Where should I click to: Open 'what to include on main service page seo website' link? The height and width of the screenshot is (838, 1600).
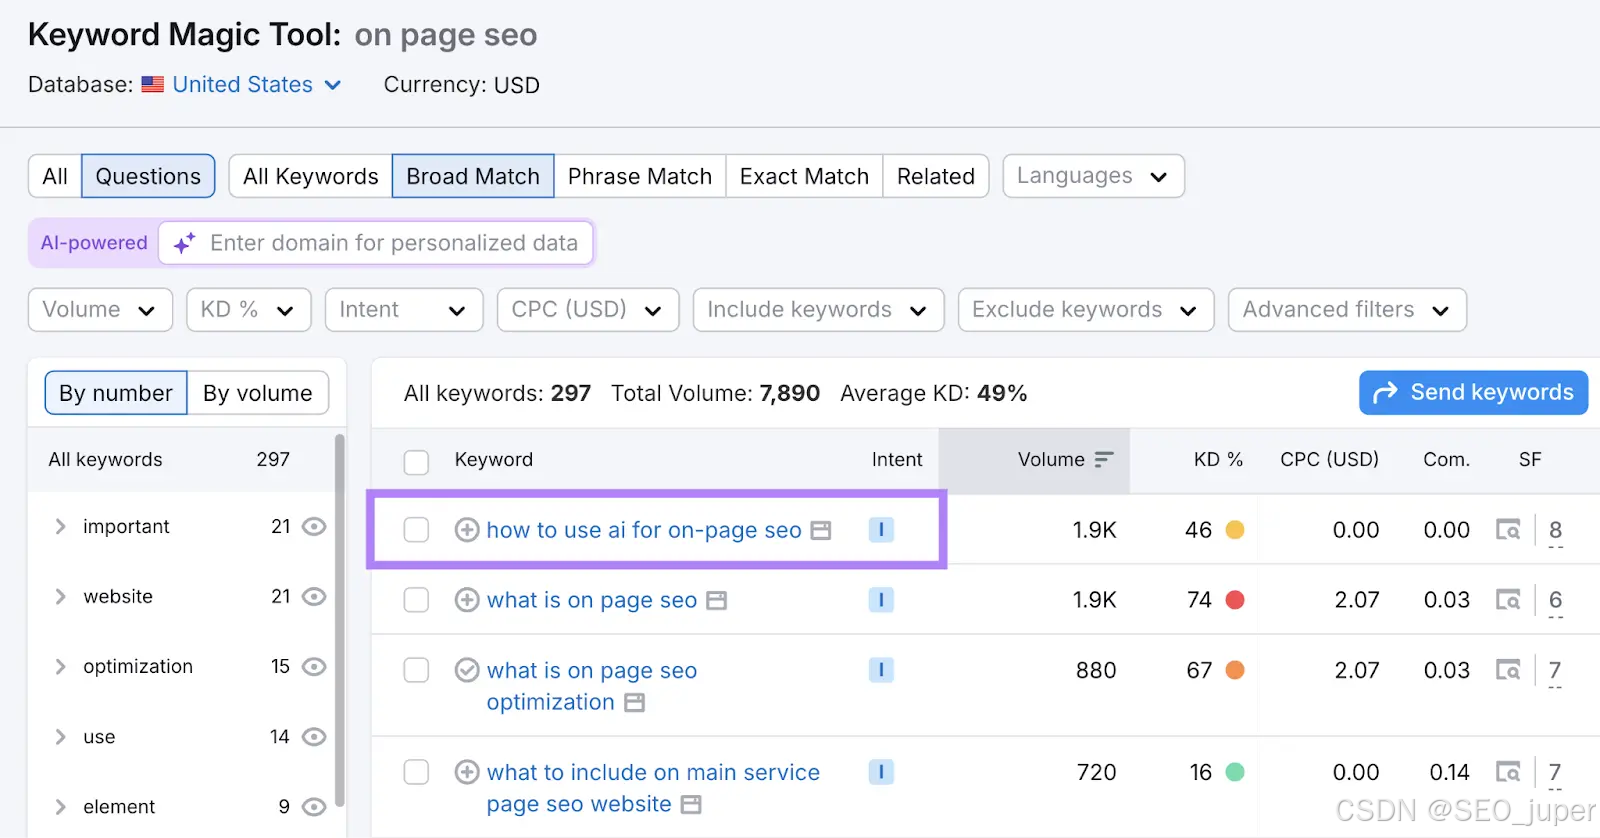653,788
